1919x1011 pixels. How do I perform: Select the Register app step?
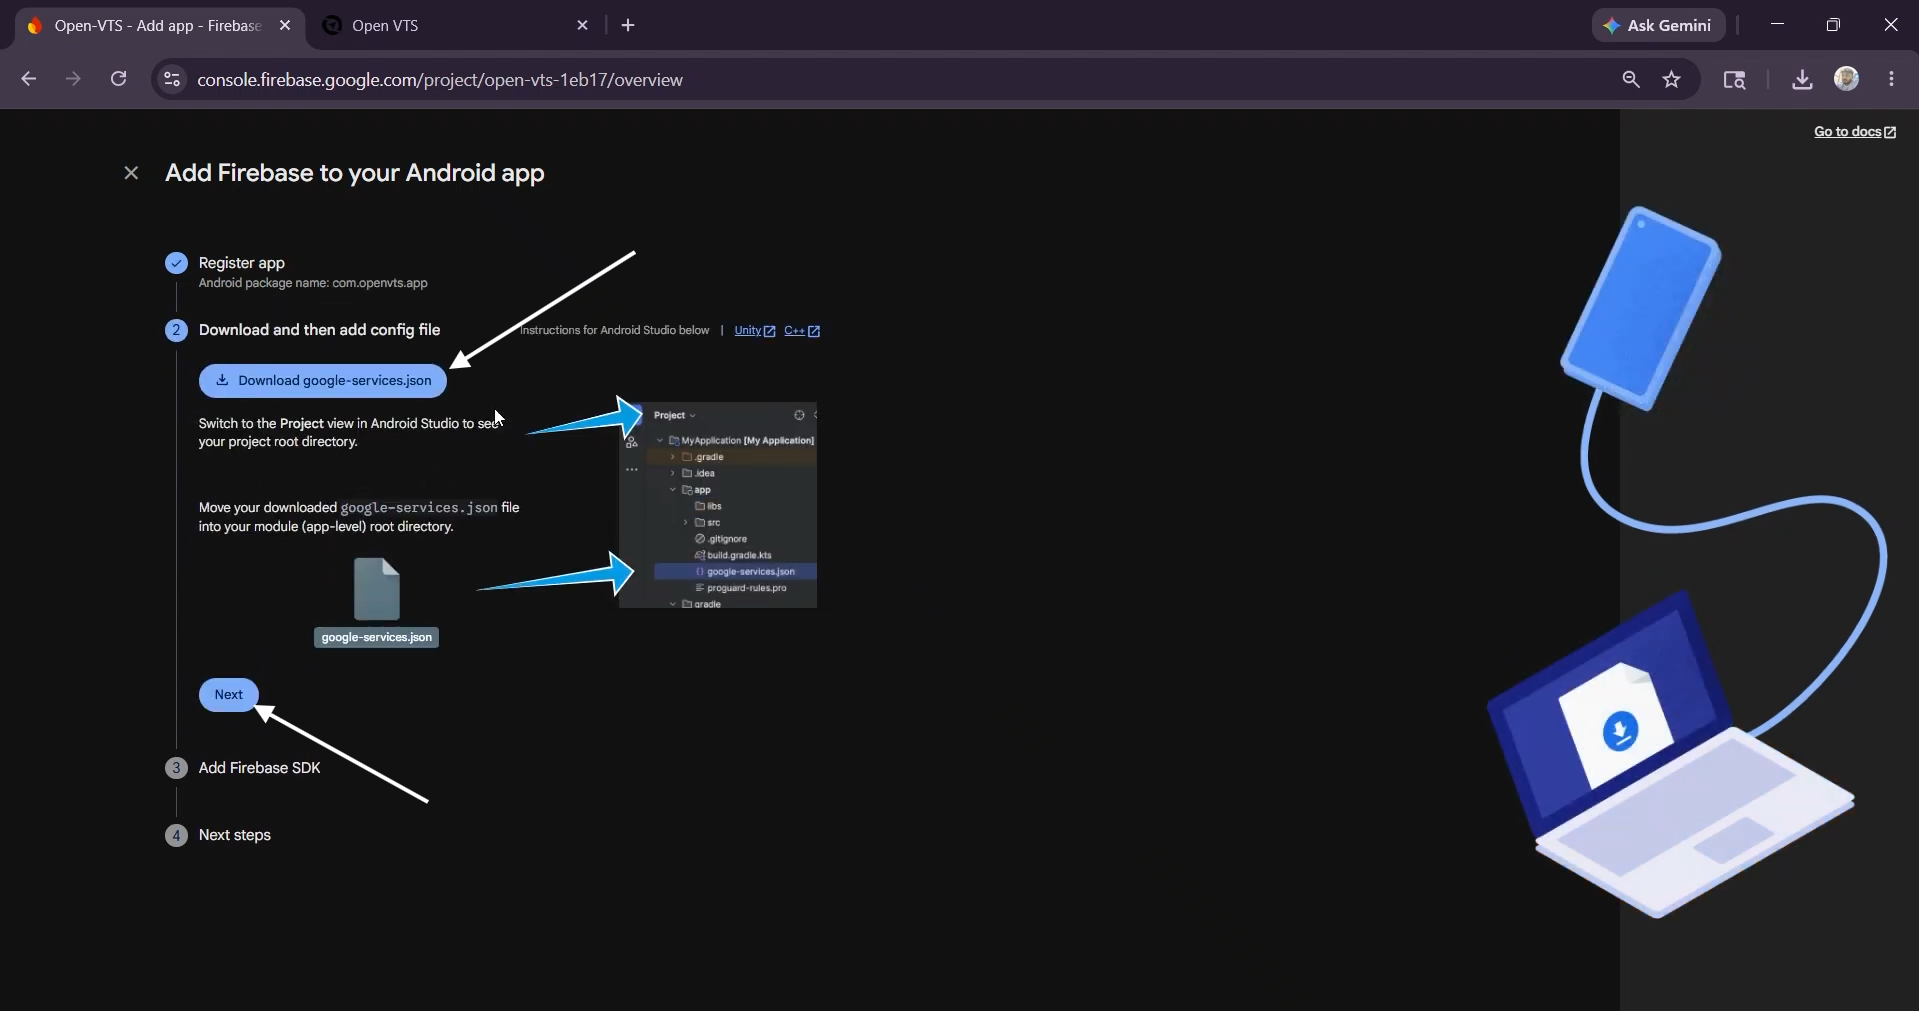click(x=242, y=263)
